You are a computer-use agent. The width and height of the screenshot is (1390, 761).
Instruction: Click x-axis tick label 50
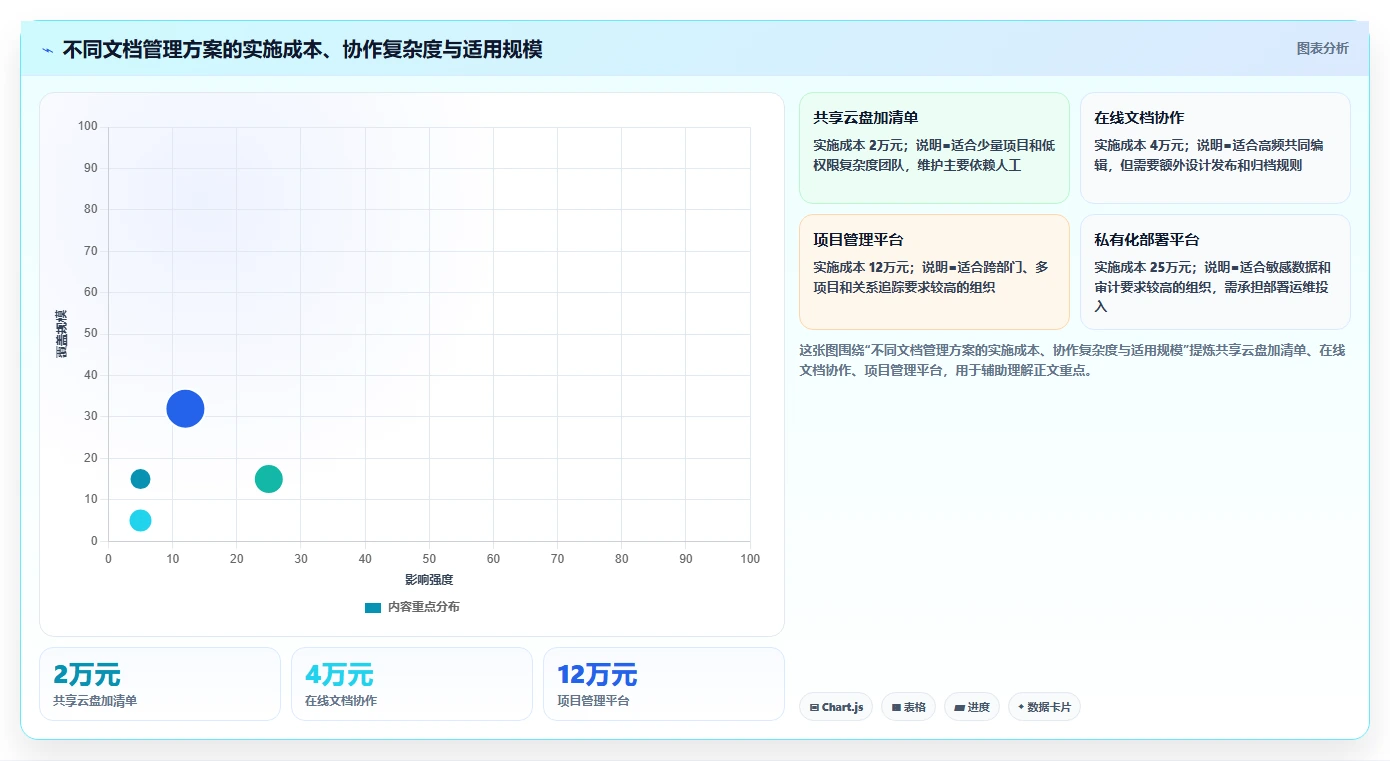[x=429, y=558]
